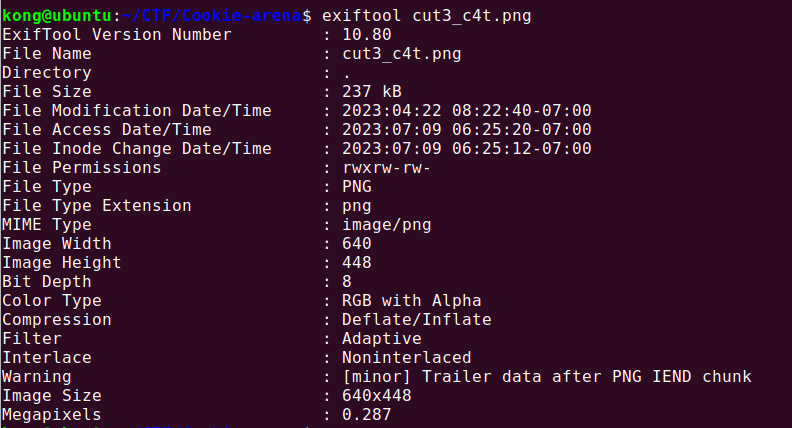Select the width value 640

357,244
